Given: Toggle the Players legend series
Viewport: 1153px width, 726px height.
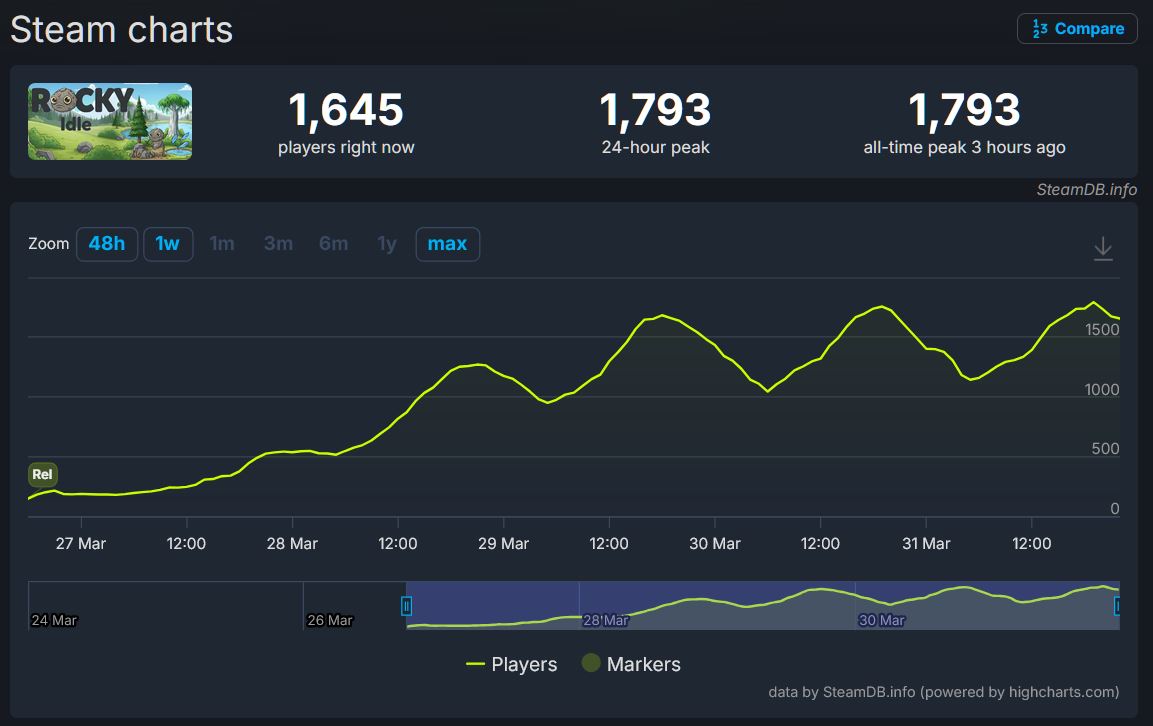Looking at the screenshot, I should 512,664.
